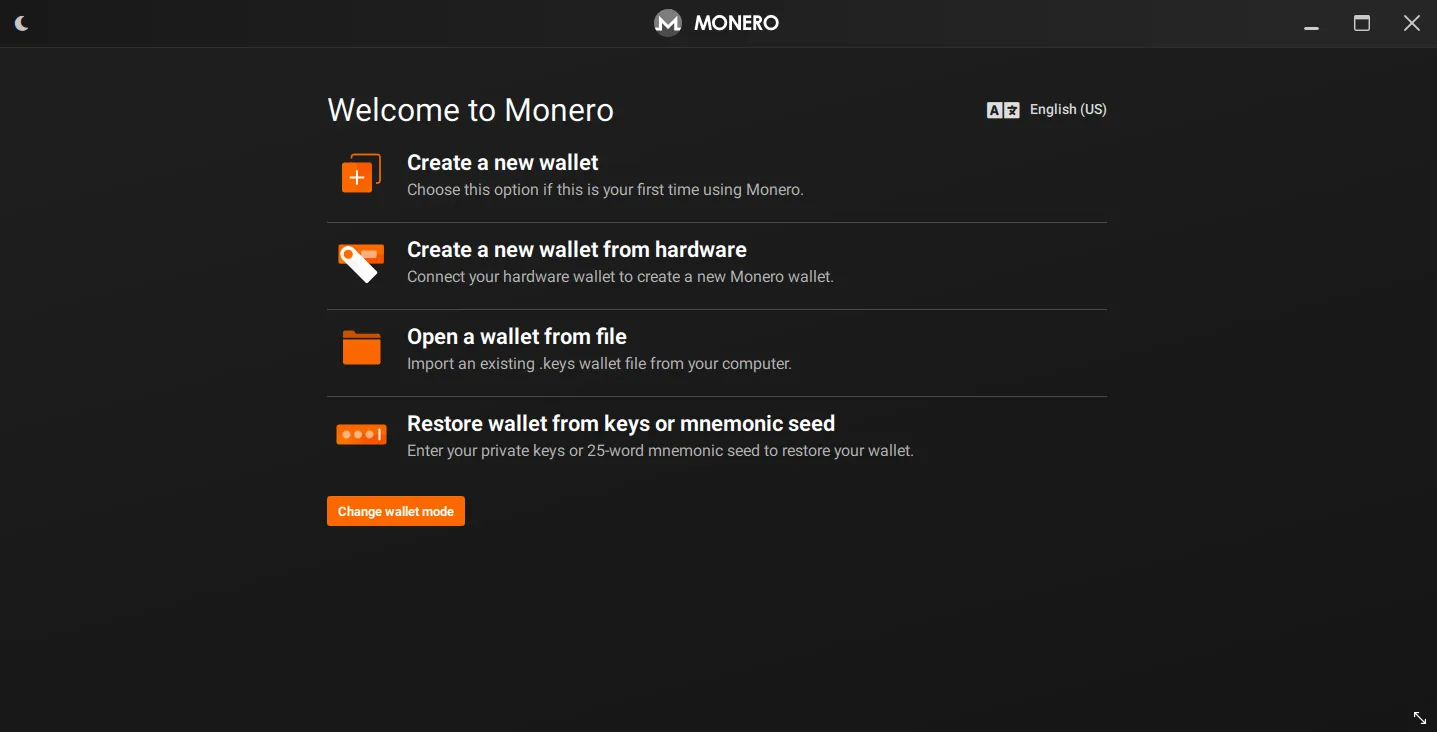Click the orange folder icon
Viewport: 1437px width, 732px height.
361,348
